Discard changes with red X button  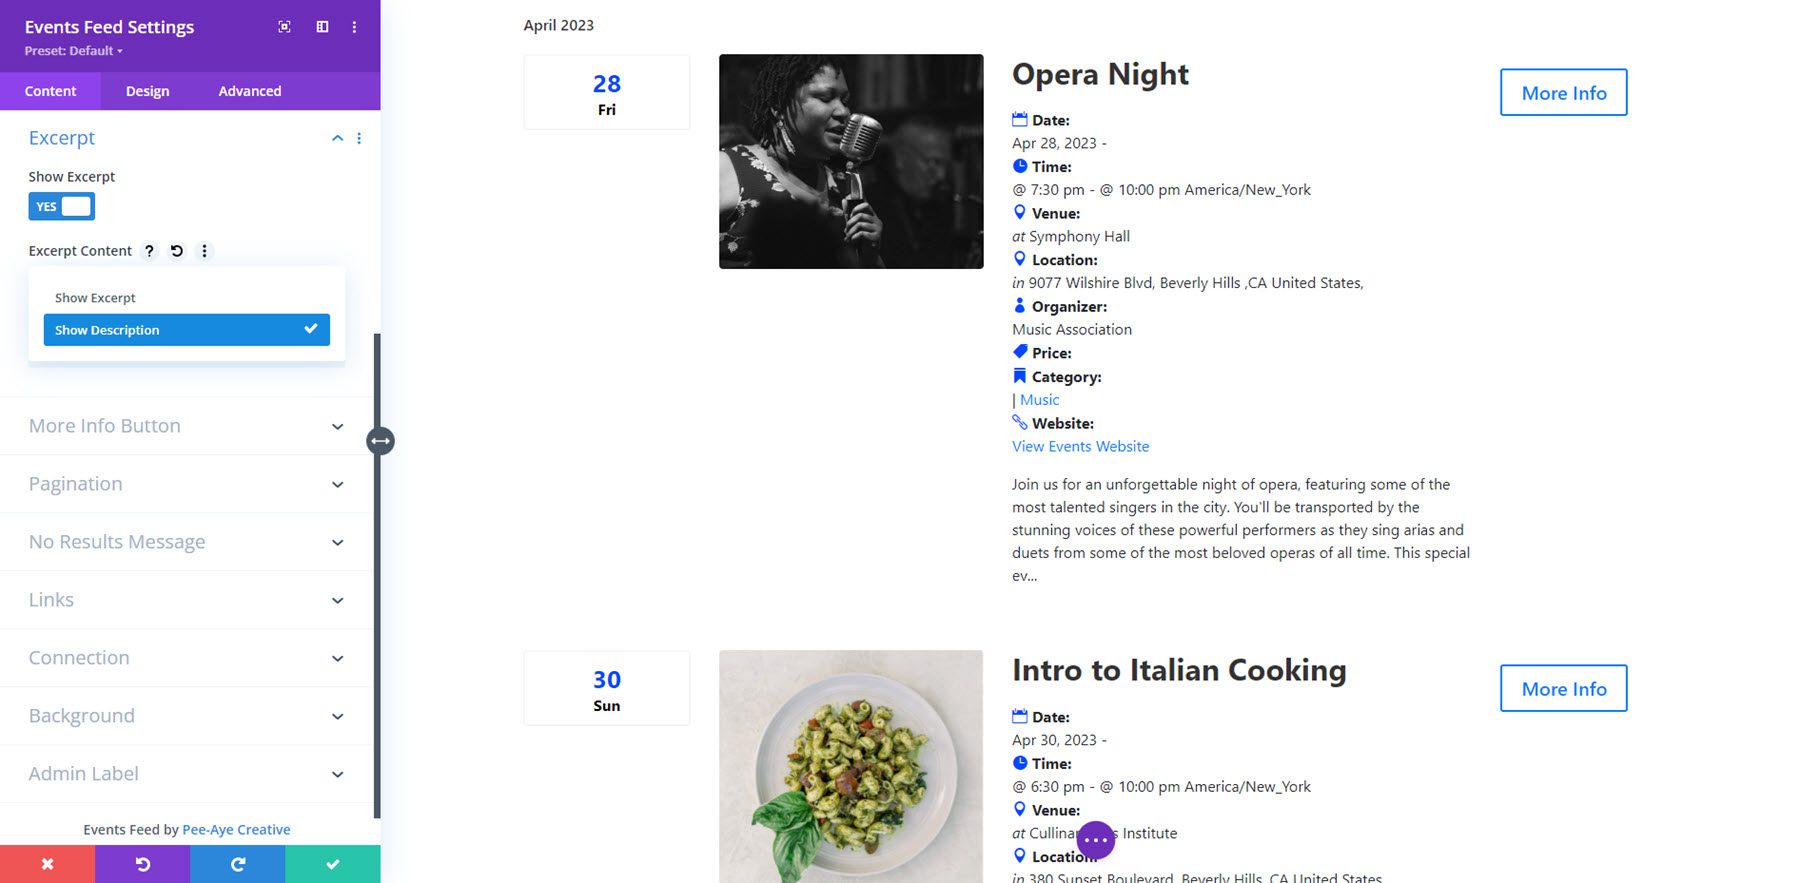pos(47,864)
